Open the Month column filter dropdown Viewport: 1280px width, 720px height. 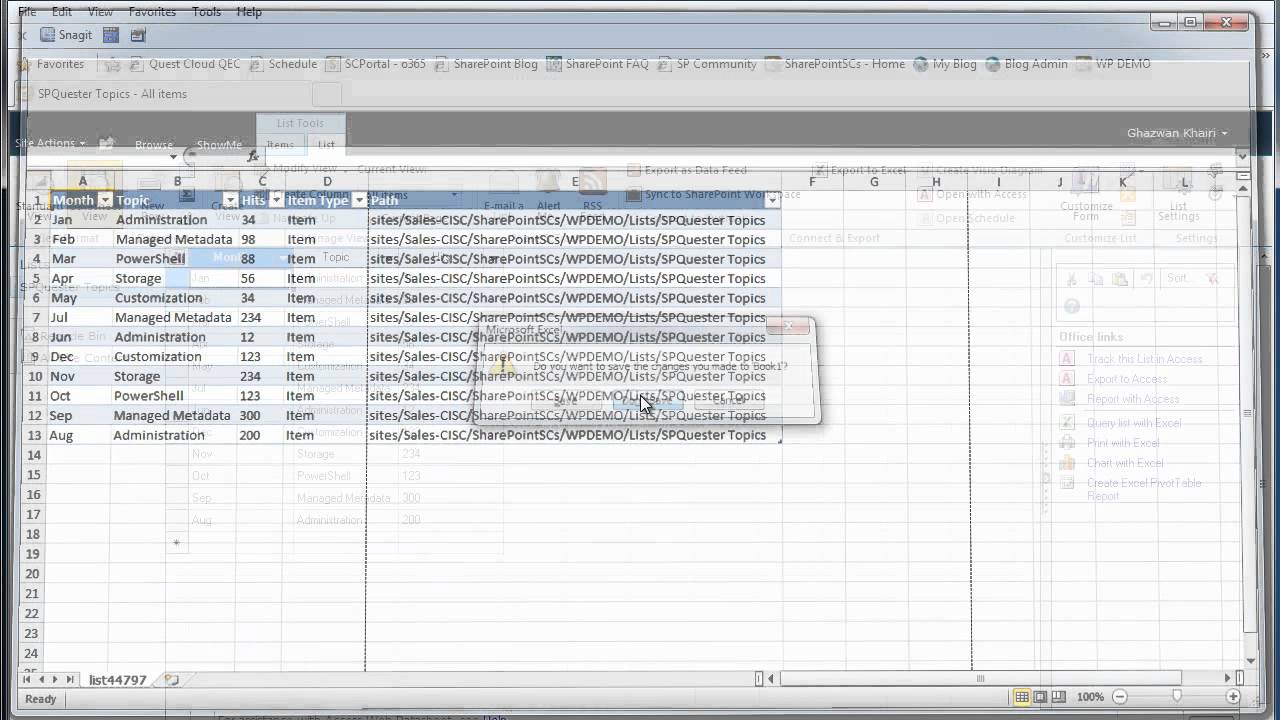coord(104,200)
